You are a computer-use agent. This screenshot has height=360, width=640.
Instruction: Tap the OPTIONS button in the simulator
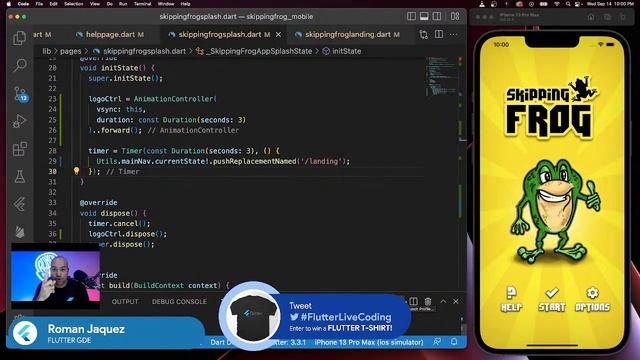click(x=592, y=299)
